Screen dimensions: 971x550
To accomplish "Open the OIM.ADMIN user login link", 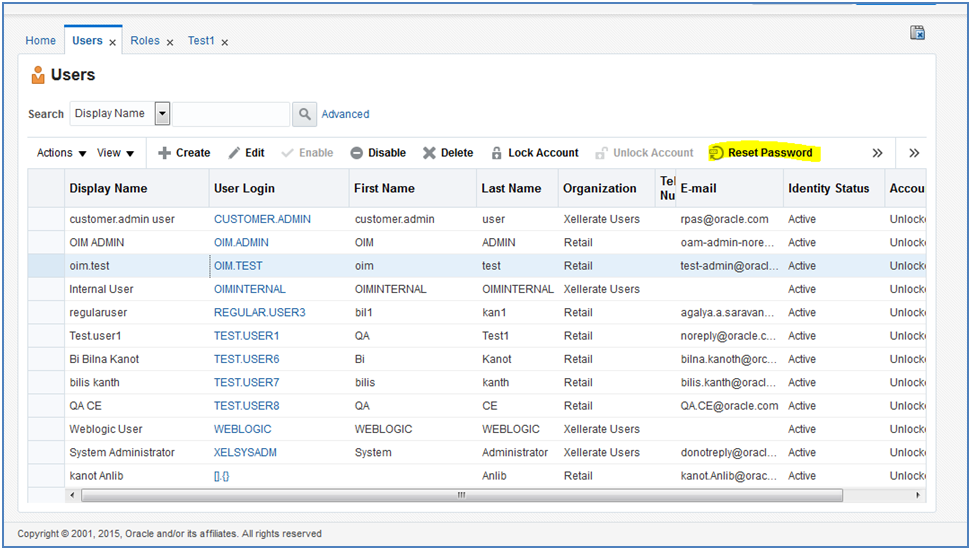I will click(242, 243).
